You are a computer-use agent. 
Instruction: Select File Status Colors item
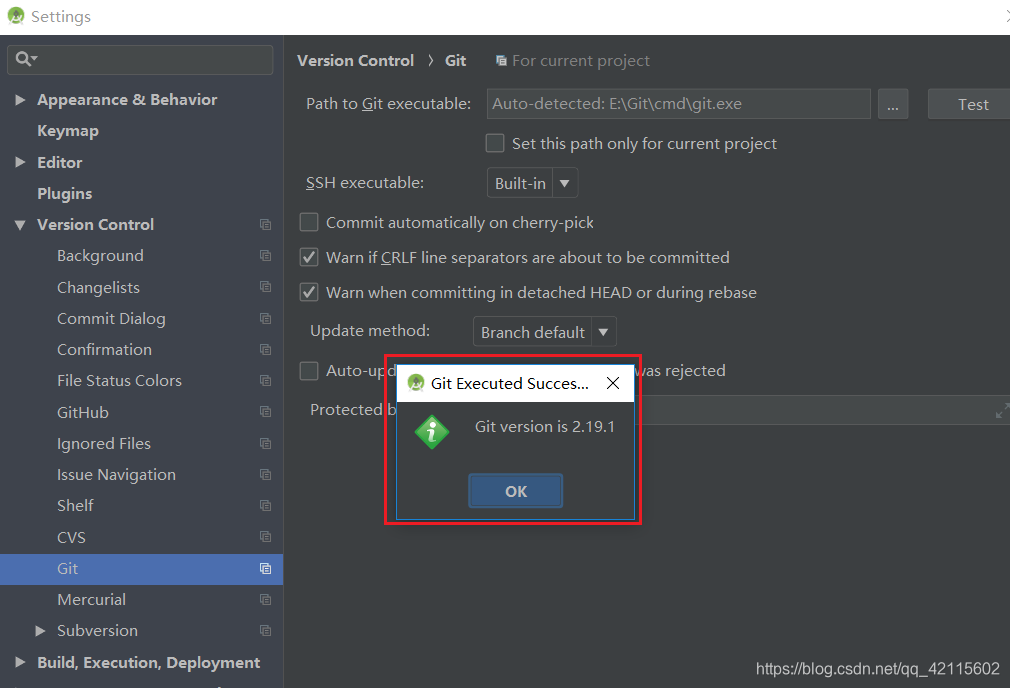coord(119,381)
